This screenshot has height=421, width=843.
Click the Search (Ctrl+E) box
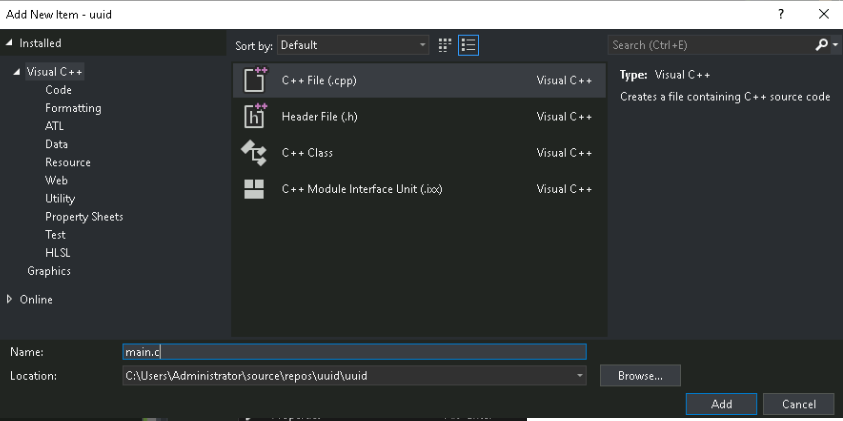point(711,45)
